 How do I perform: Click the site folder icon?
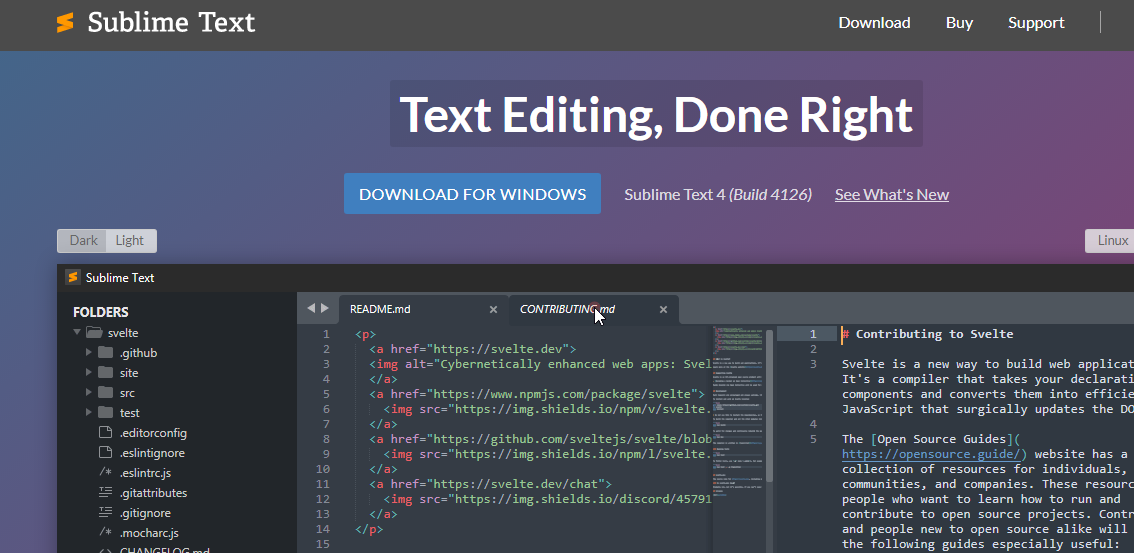pyautogui.click(x=106, y=373)
